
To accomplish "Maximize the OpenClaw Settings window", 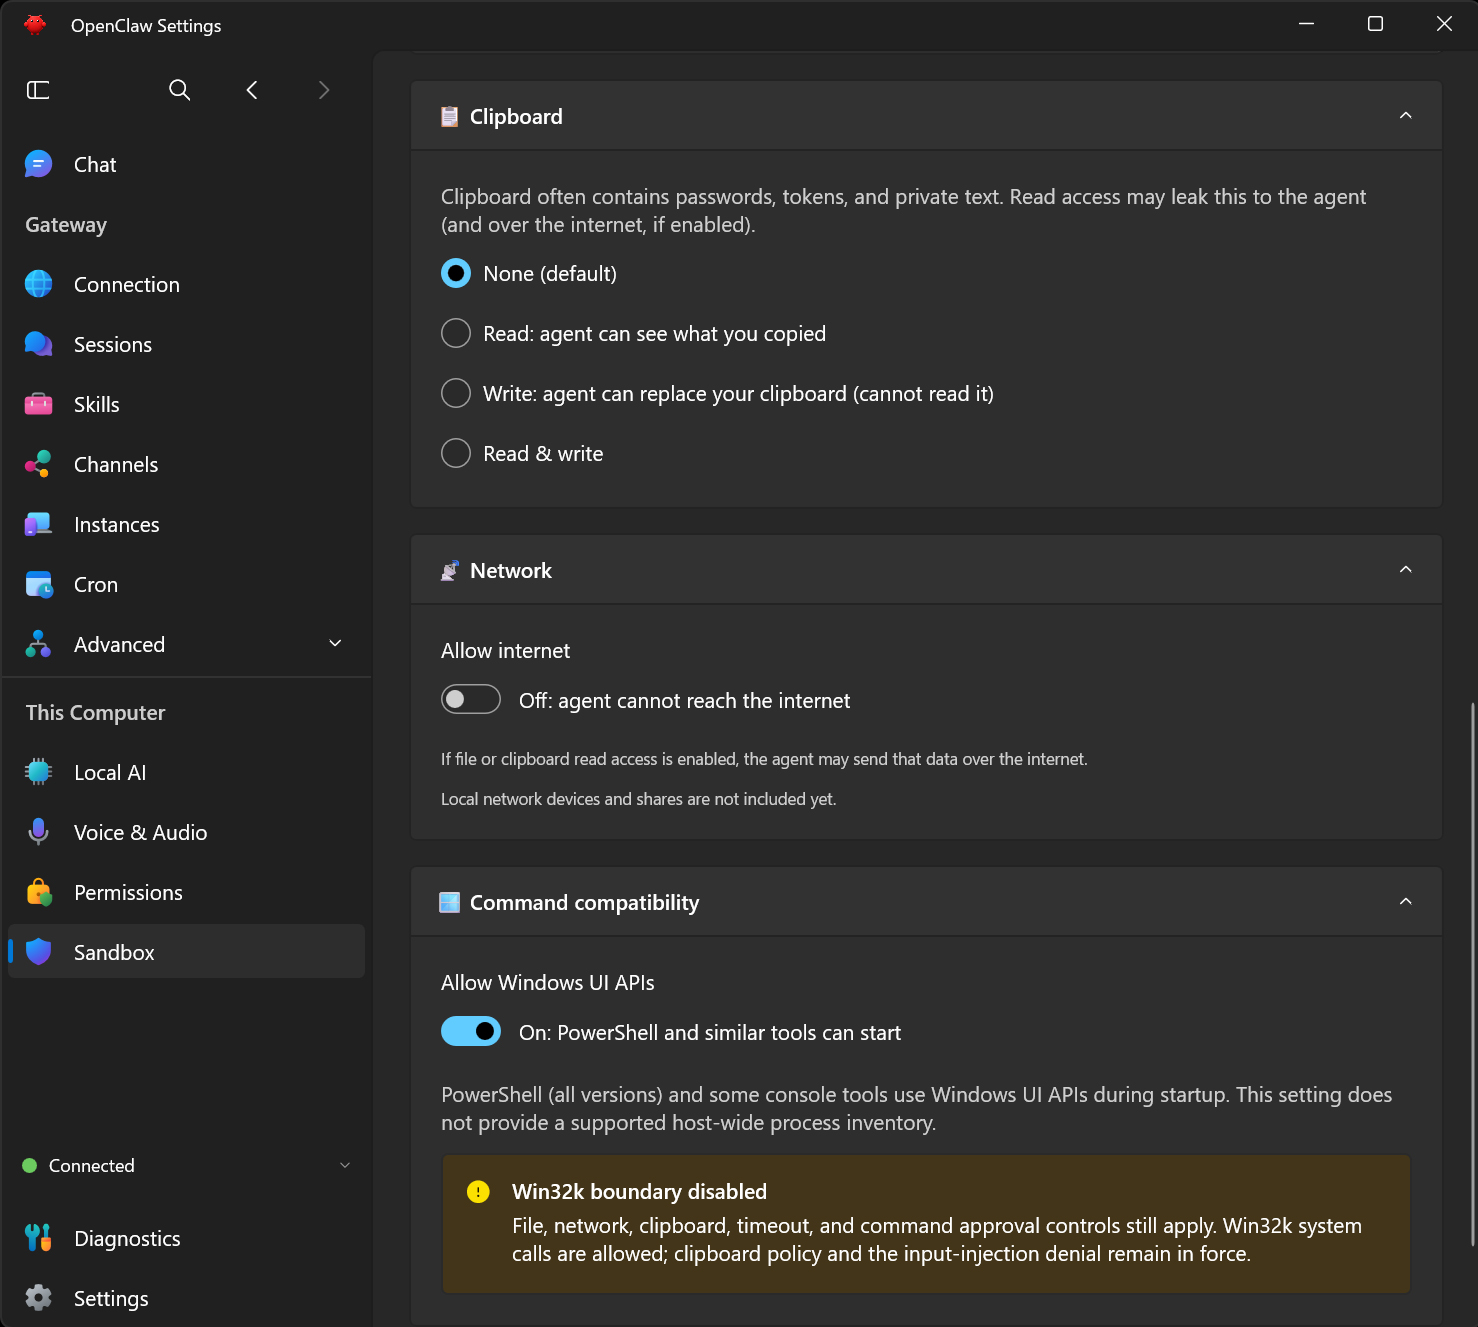I will (x=1375, y=24).
